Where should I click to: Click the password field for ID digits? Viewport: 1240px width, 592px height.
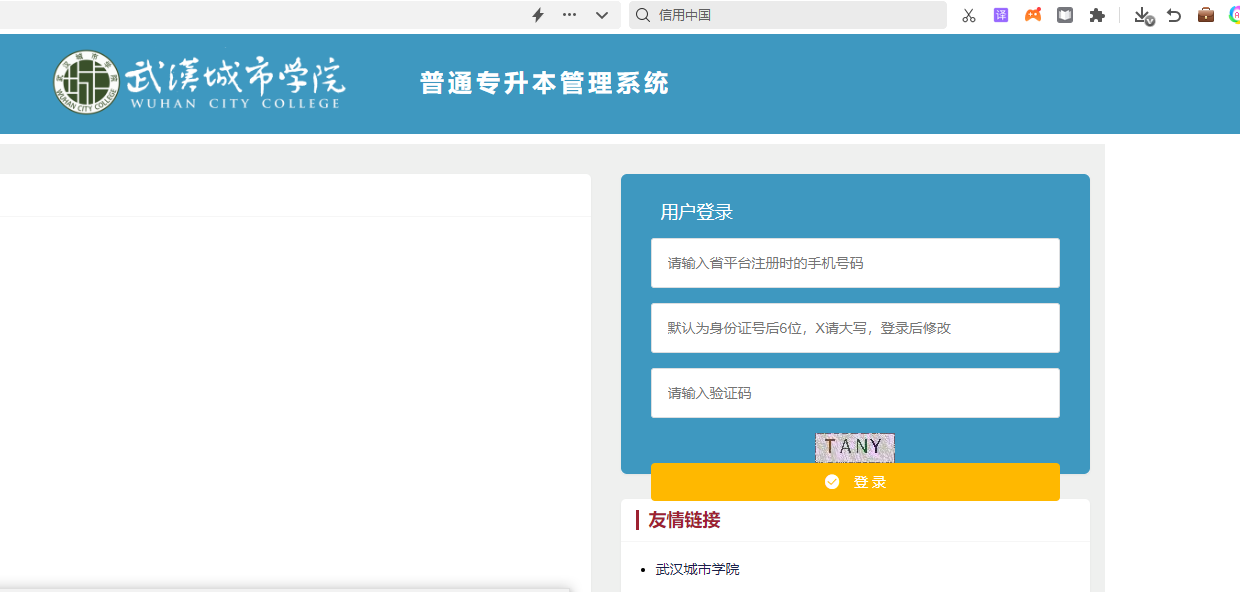855,328
